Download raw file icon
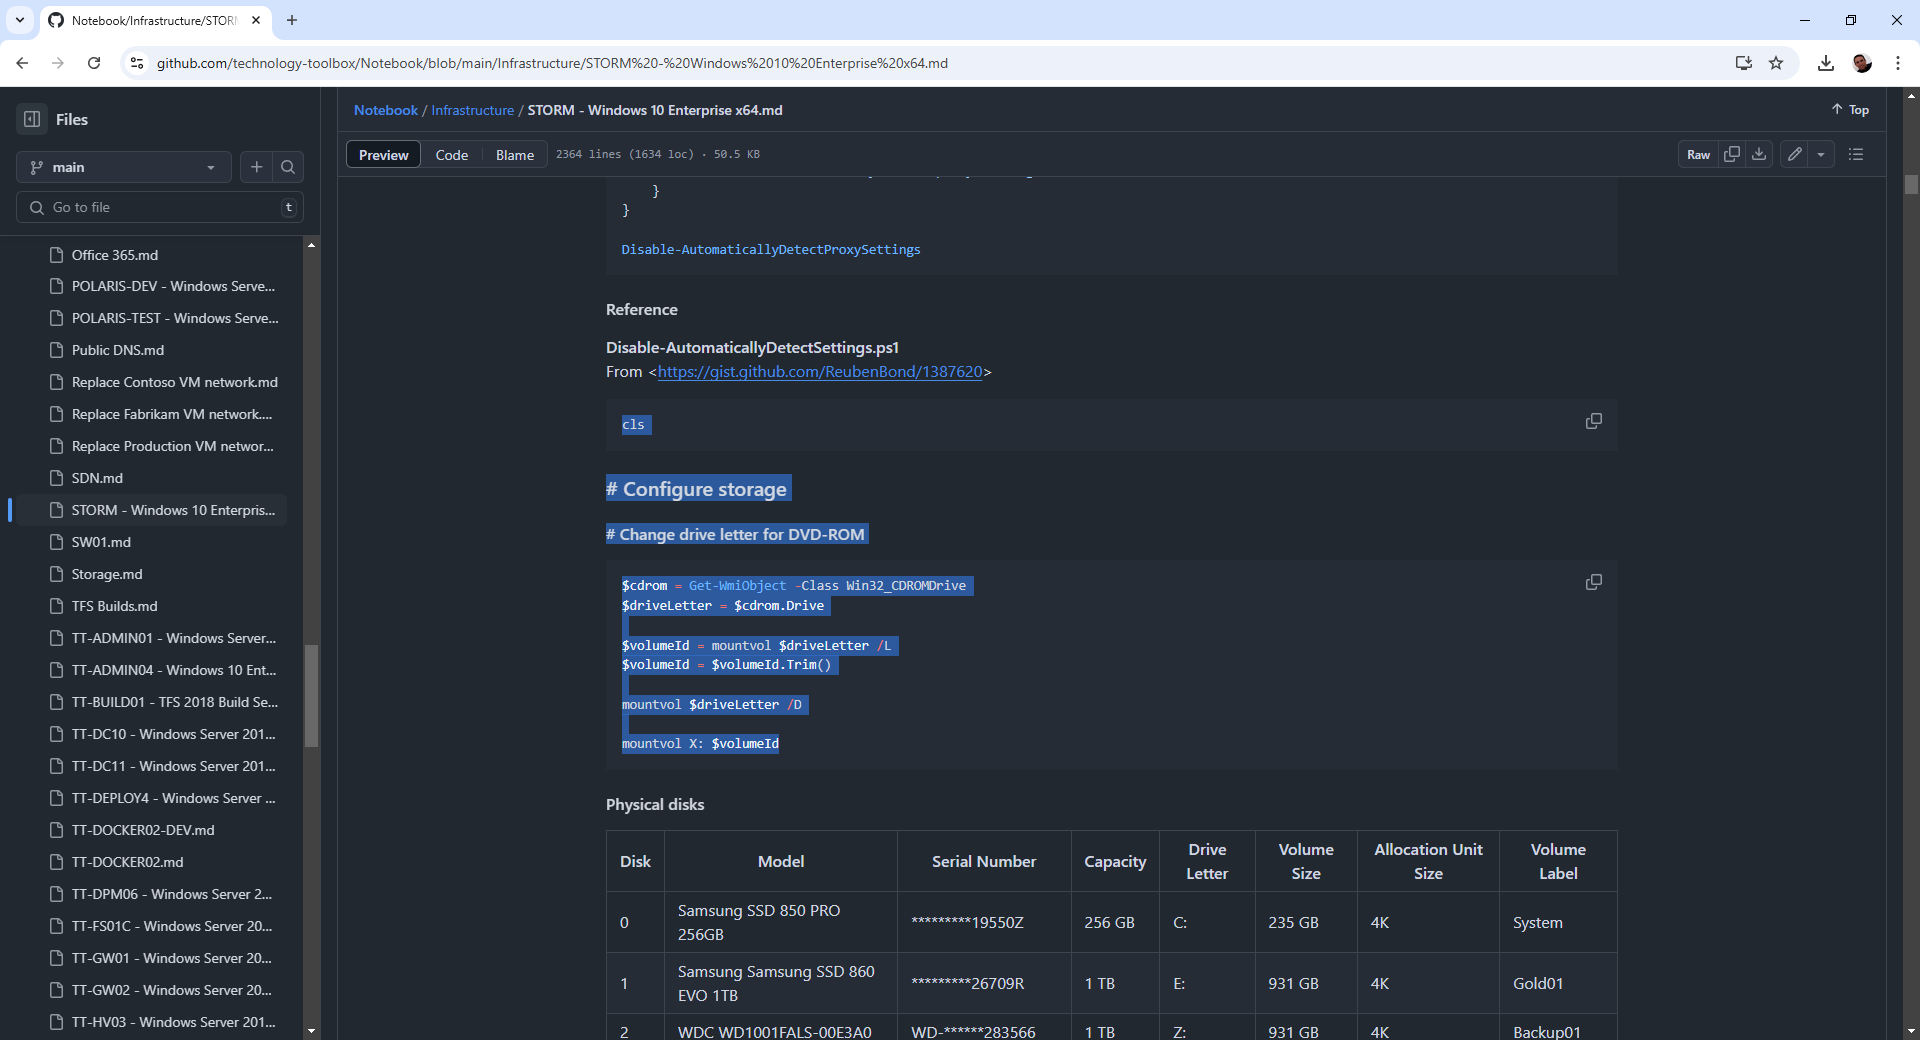Screen dimensions: 1920x1040 click(1759, 154)
